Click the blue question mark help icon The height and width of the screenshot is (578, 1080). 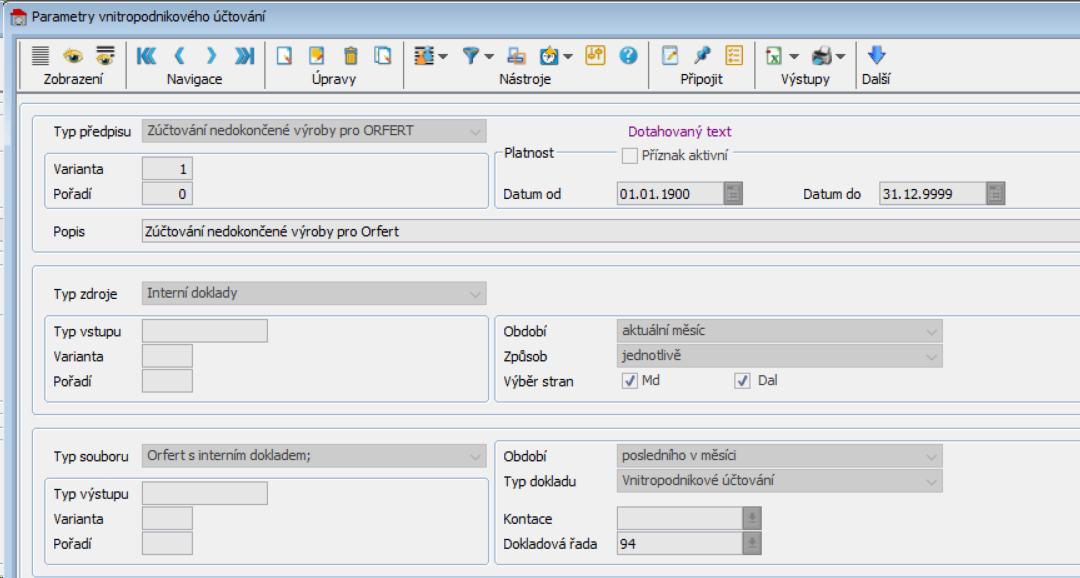tap(628, 56)
